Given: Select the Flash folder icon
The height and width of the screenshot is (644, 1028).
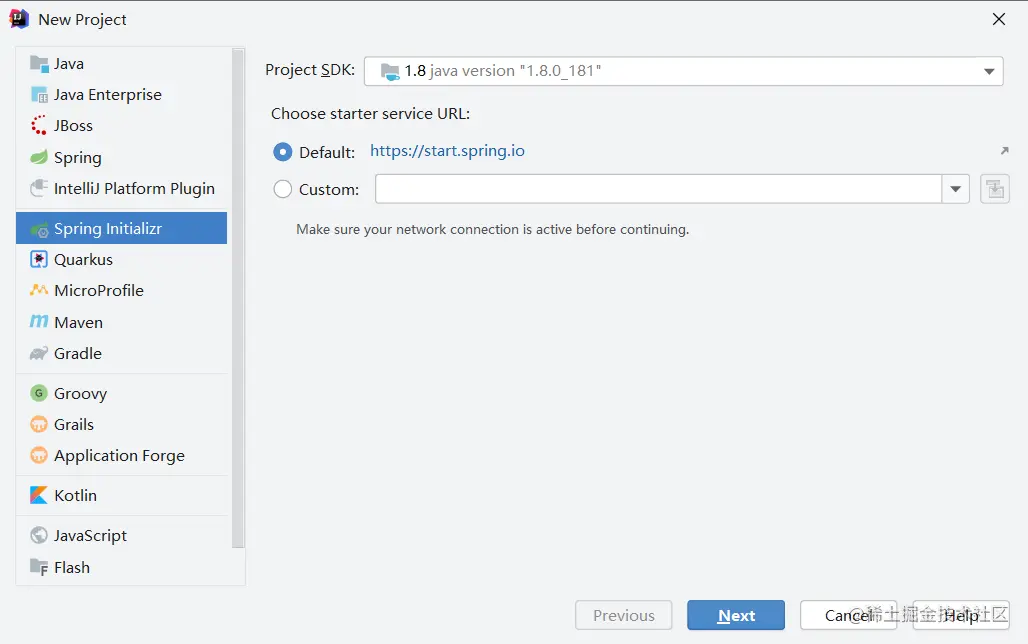Looking at the screenshot, I should (39, 567).
